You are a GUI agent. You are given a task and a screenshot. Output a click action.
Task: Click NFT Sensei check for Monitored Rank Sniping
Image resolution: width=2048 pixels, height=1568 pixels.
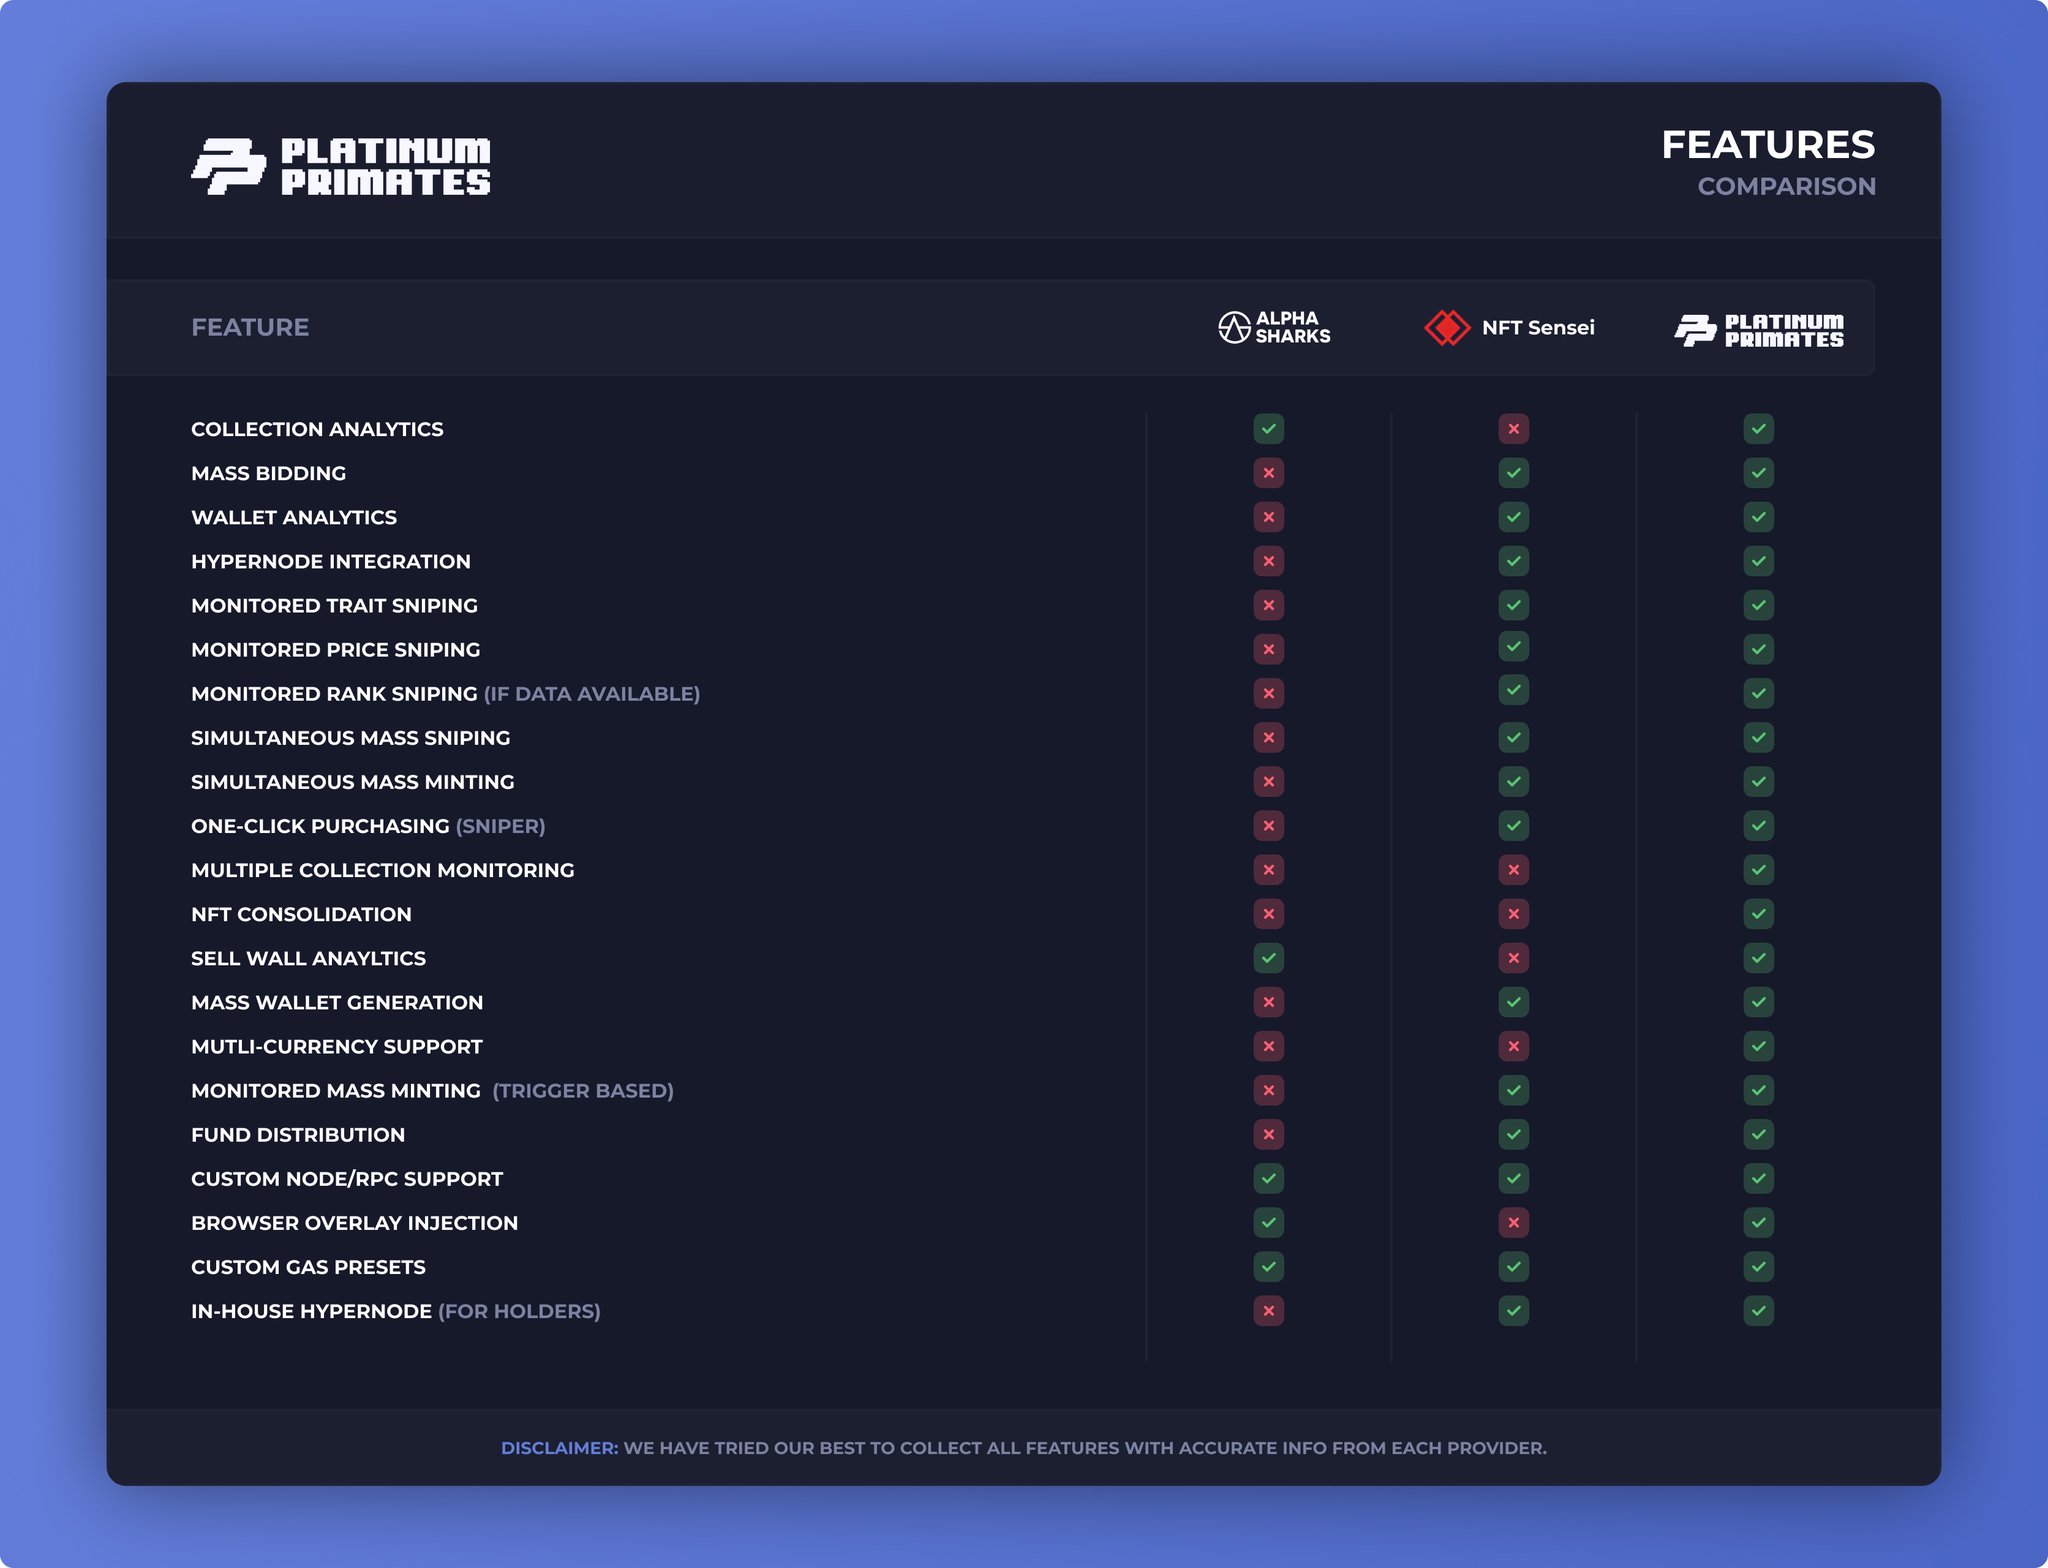(1514, 690)
